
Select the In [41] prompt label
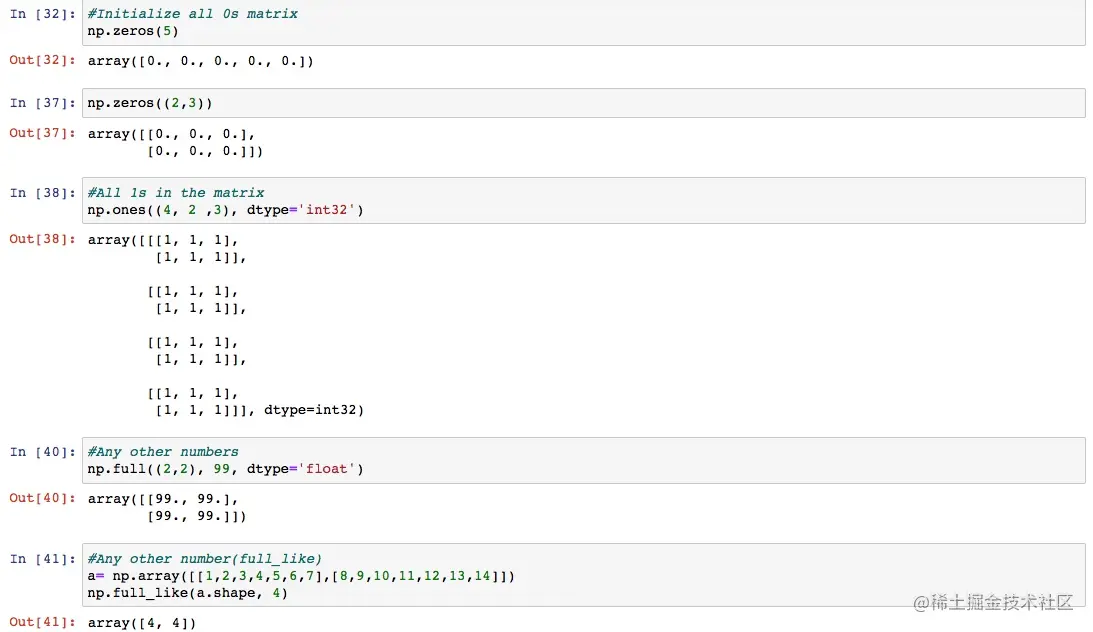42,559
